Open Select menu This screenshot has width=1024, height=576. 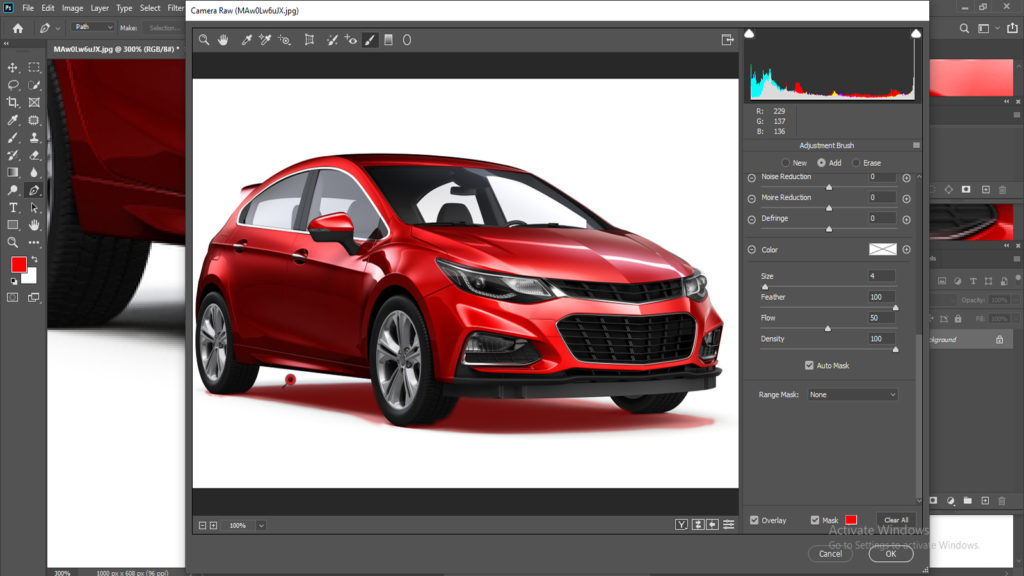[150, 8]
